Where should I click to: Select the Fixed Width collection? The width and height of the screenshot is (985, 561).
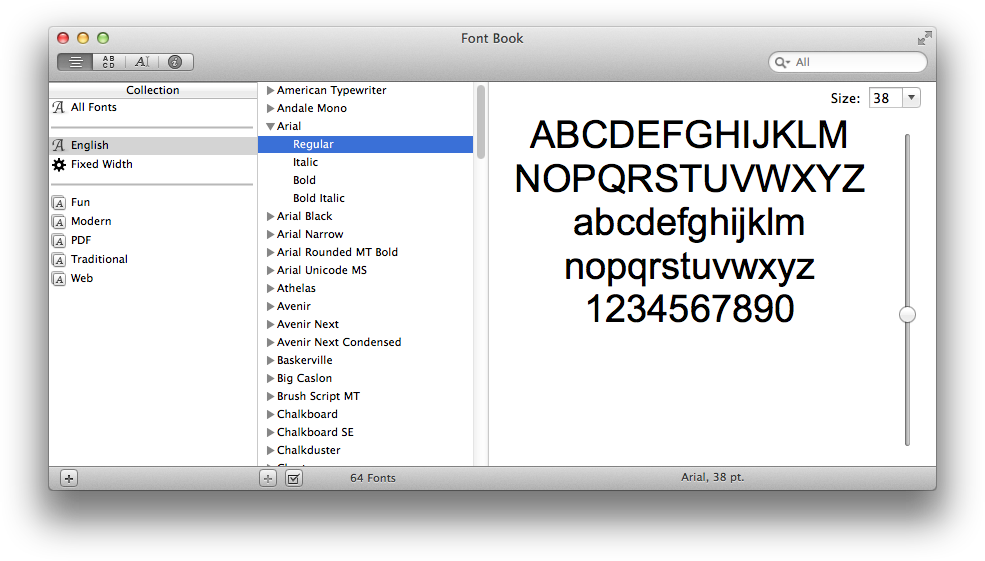tap(101, 164)
